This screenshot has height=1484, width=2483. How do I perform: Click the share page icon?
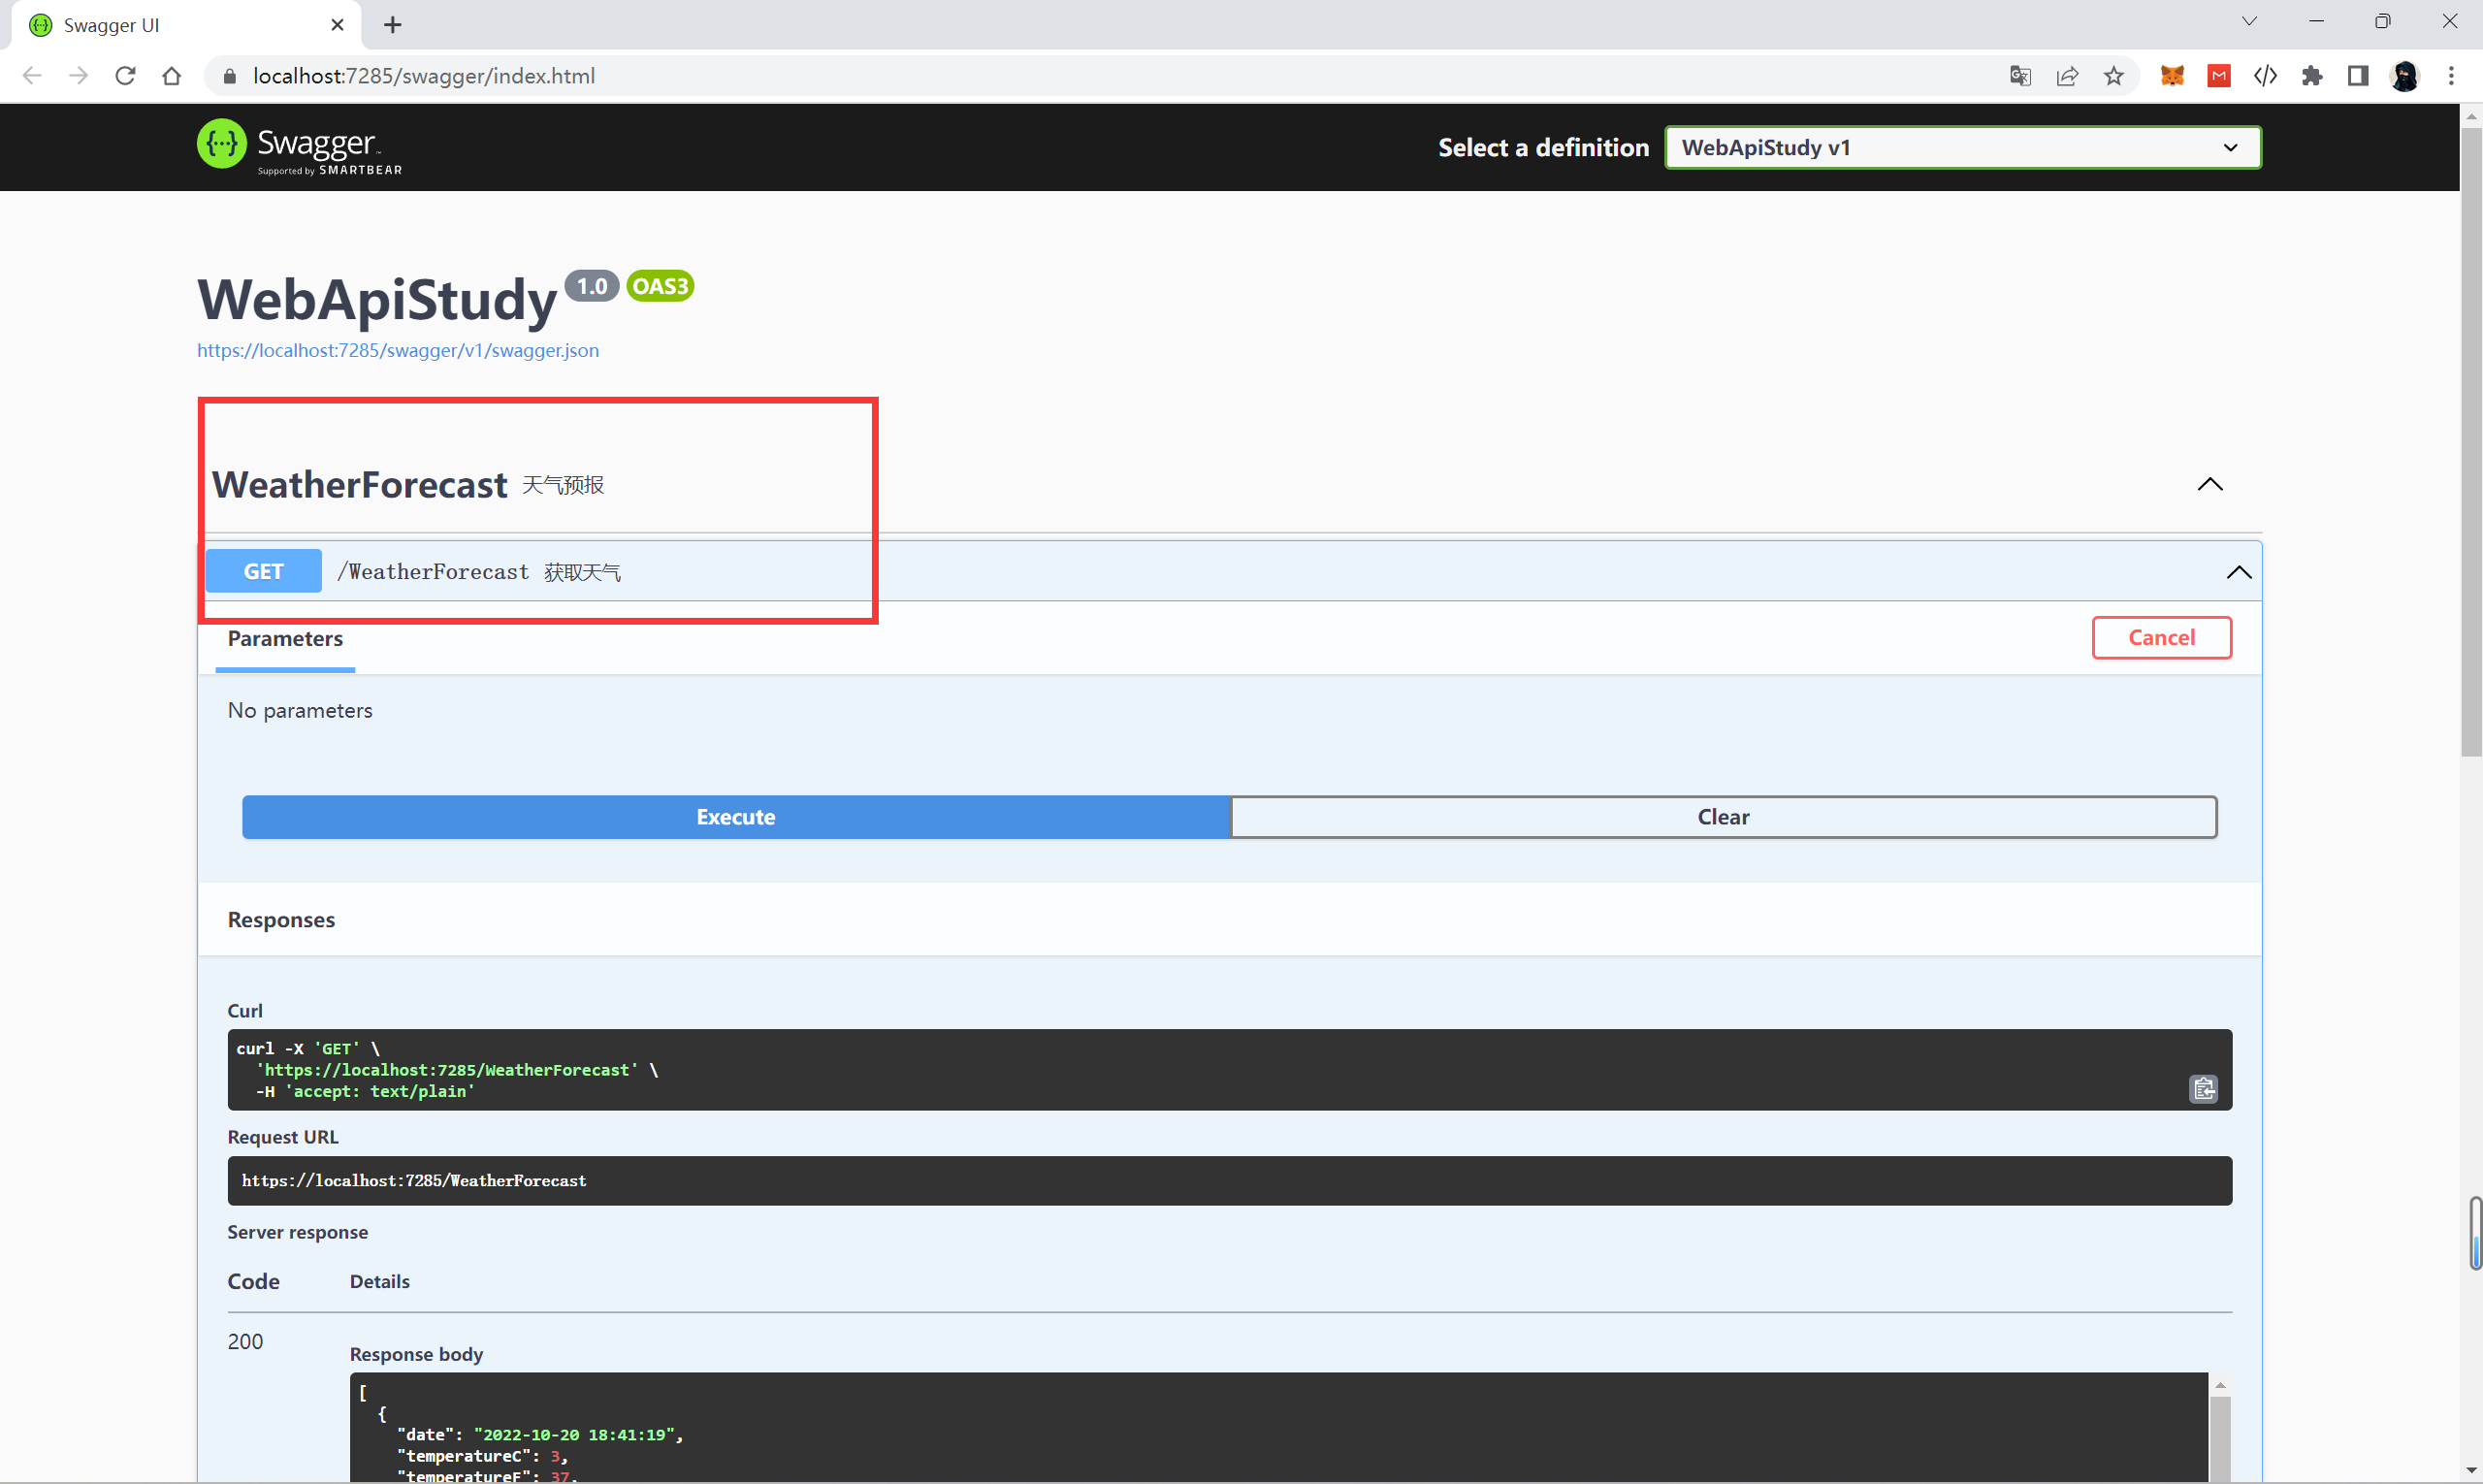(x=2067, y=76)
